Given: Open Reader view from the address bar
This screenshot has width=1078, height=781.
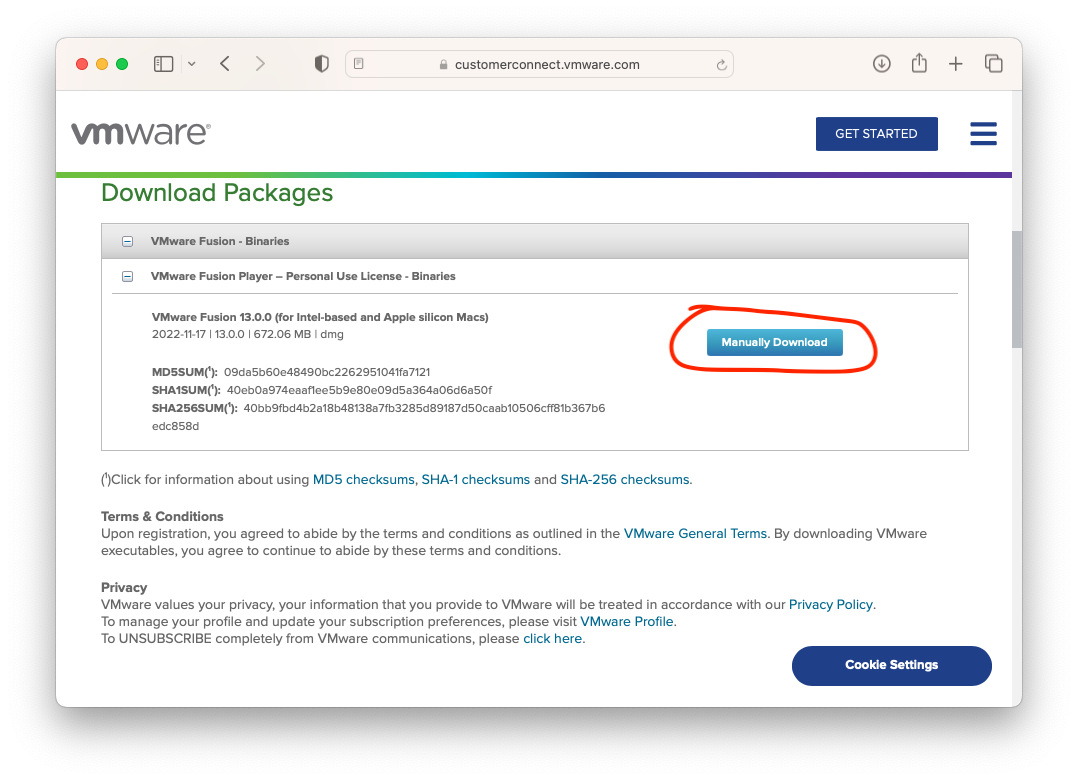Looking at the screenshot, I should click(358, 63).
